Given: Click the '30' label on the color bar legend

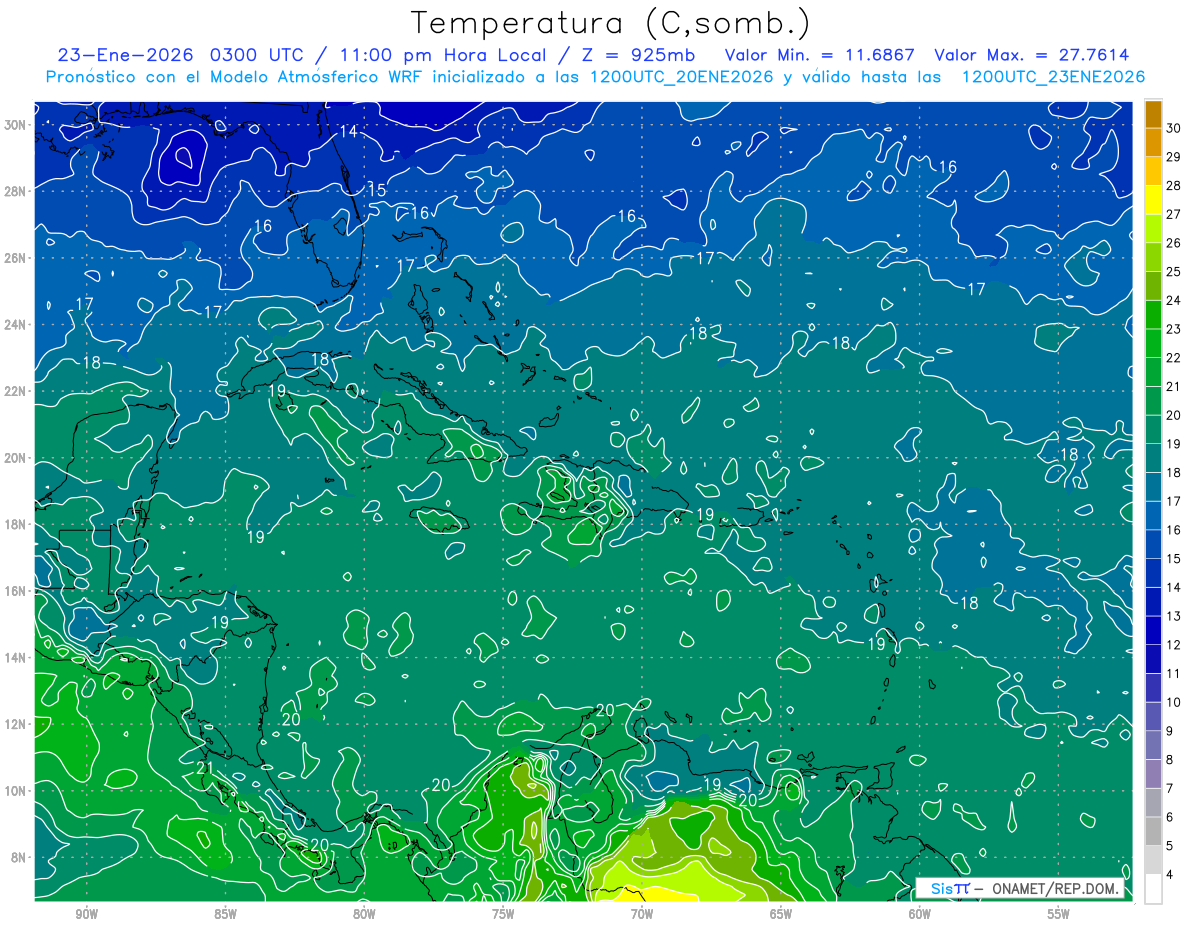Looking at the screenshot, I should (1174, 128).
